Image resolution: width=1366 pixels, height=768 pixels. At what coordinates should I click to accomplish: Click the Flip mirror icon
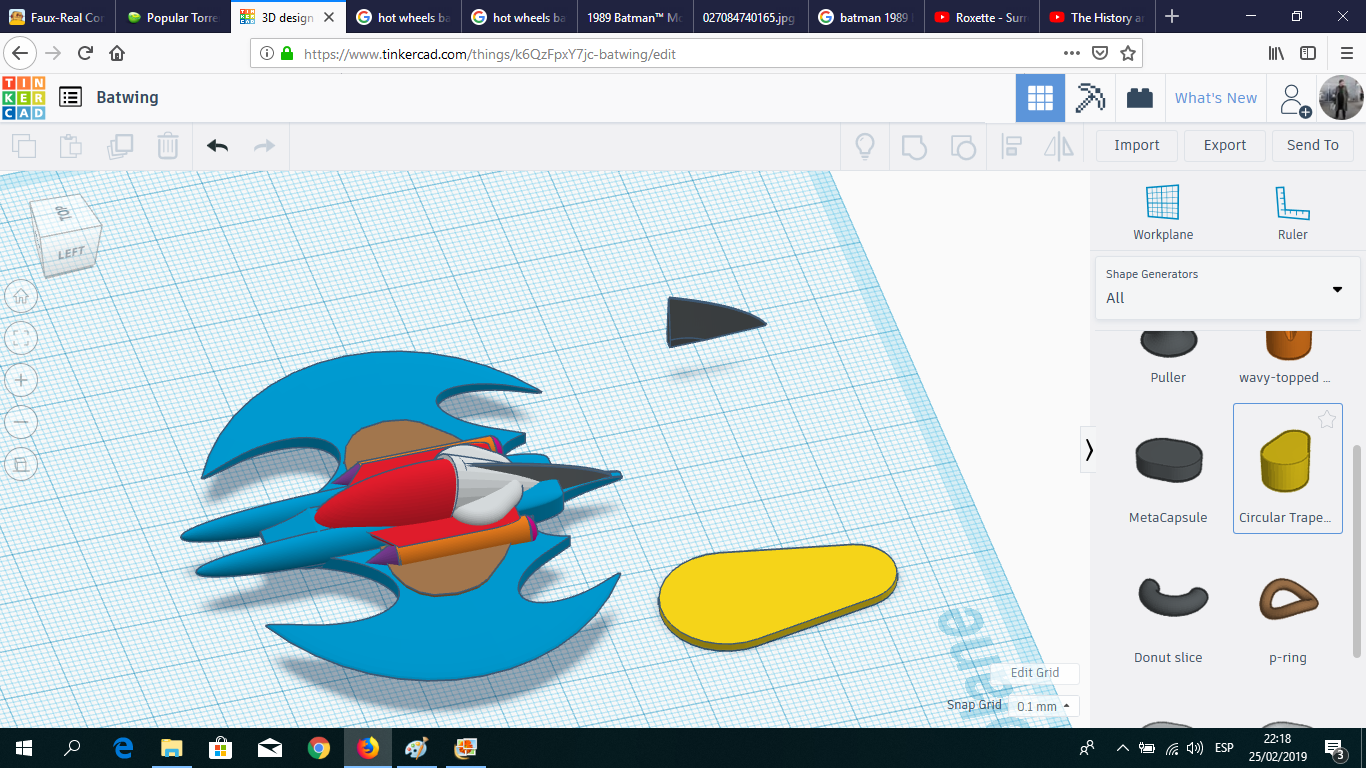tap(1059, 146)
